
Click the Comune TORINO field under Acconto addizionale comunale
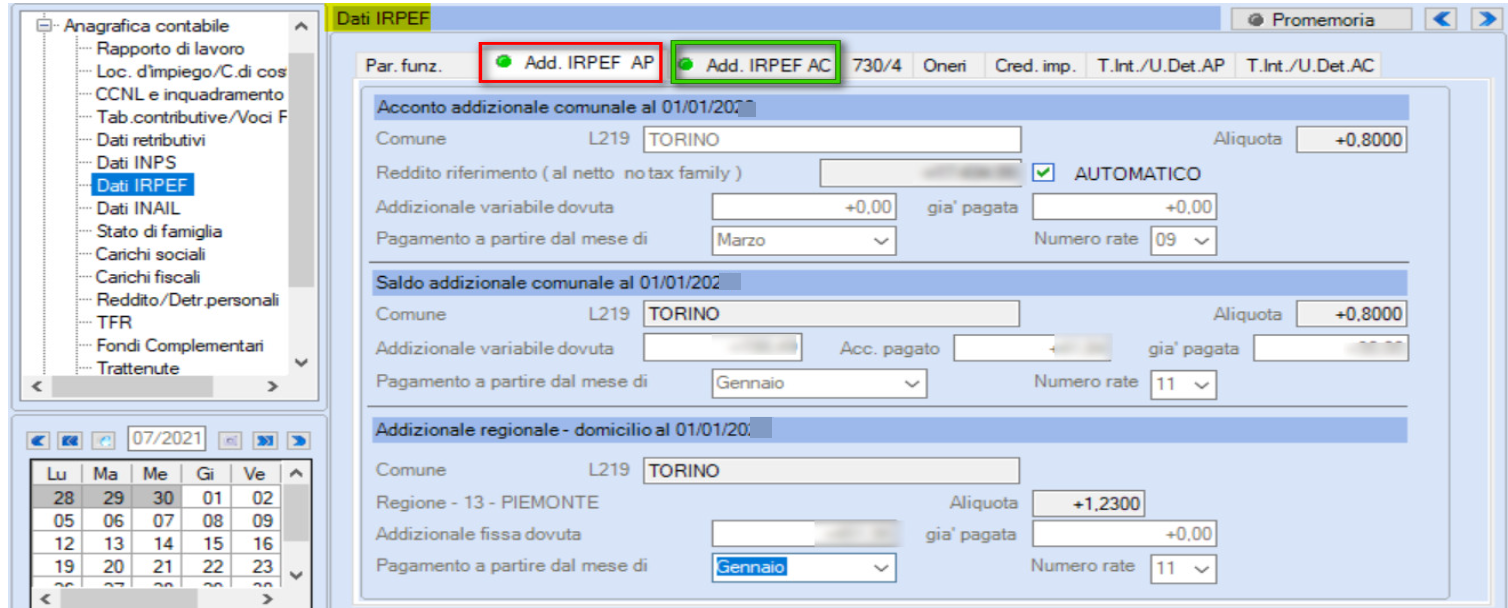click(x=832, y=140)
